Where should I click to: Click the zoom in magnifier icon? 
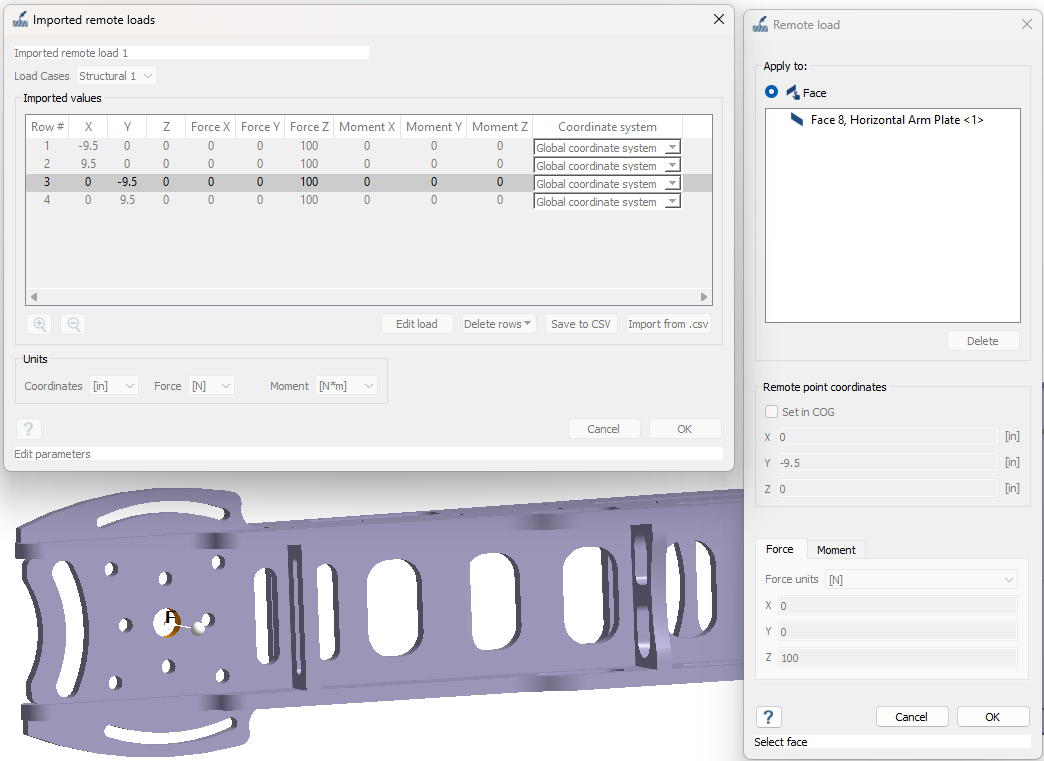[40, 324]
